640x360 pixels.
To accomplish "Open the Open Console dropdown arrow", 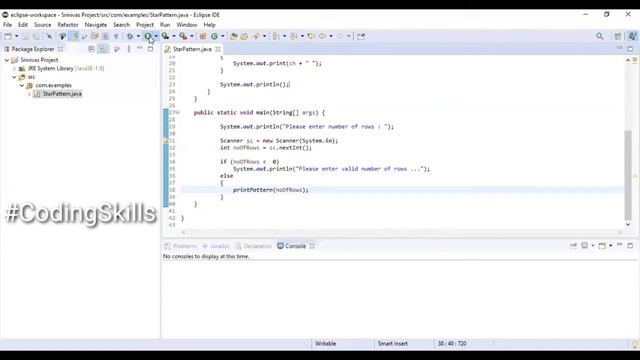I will 611,245.
